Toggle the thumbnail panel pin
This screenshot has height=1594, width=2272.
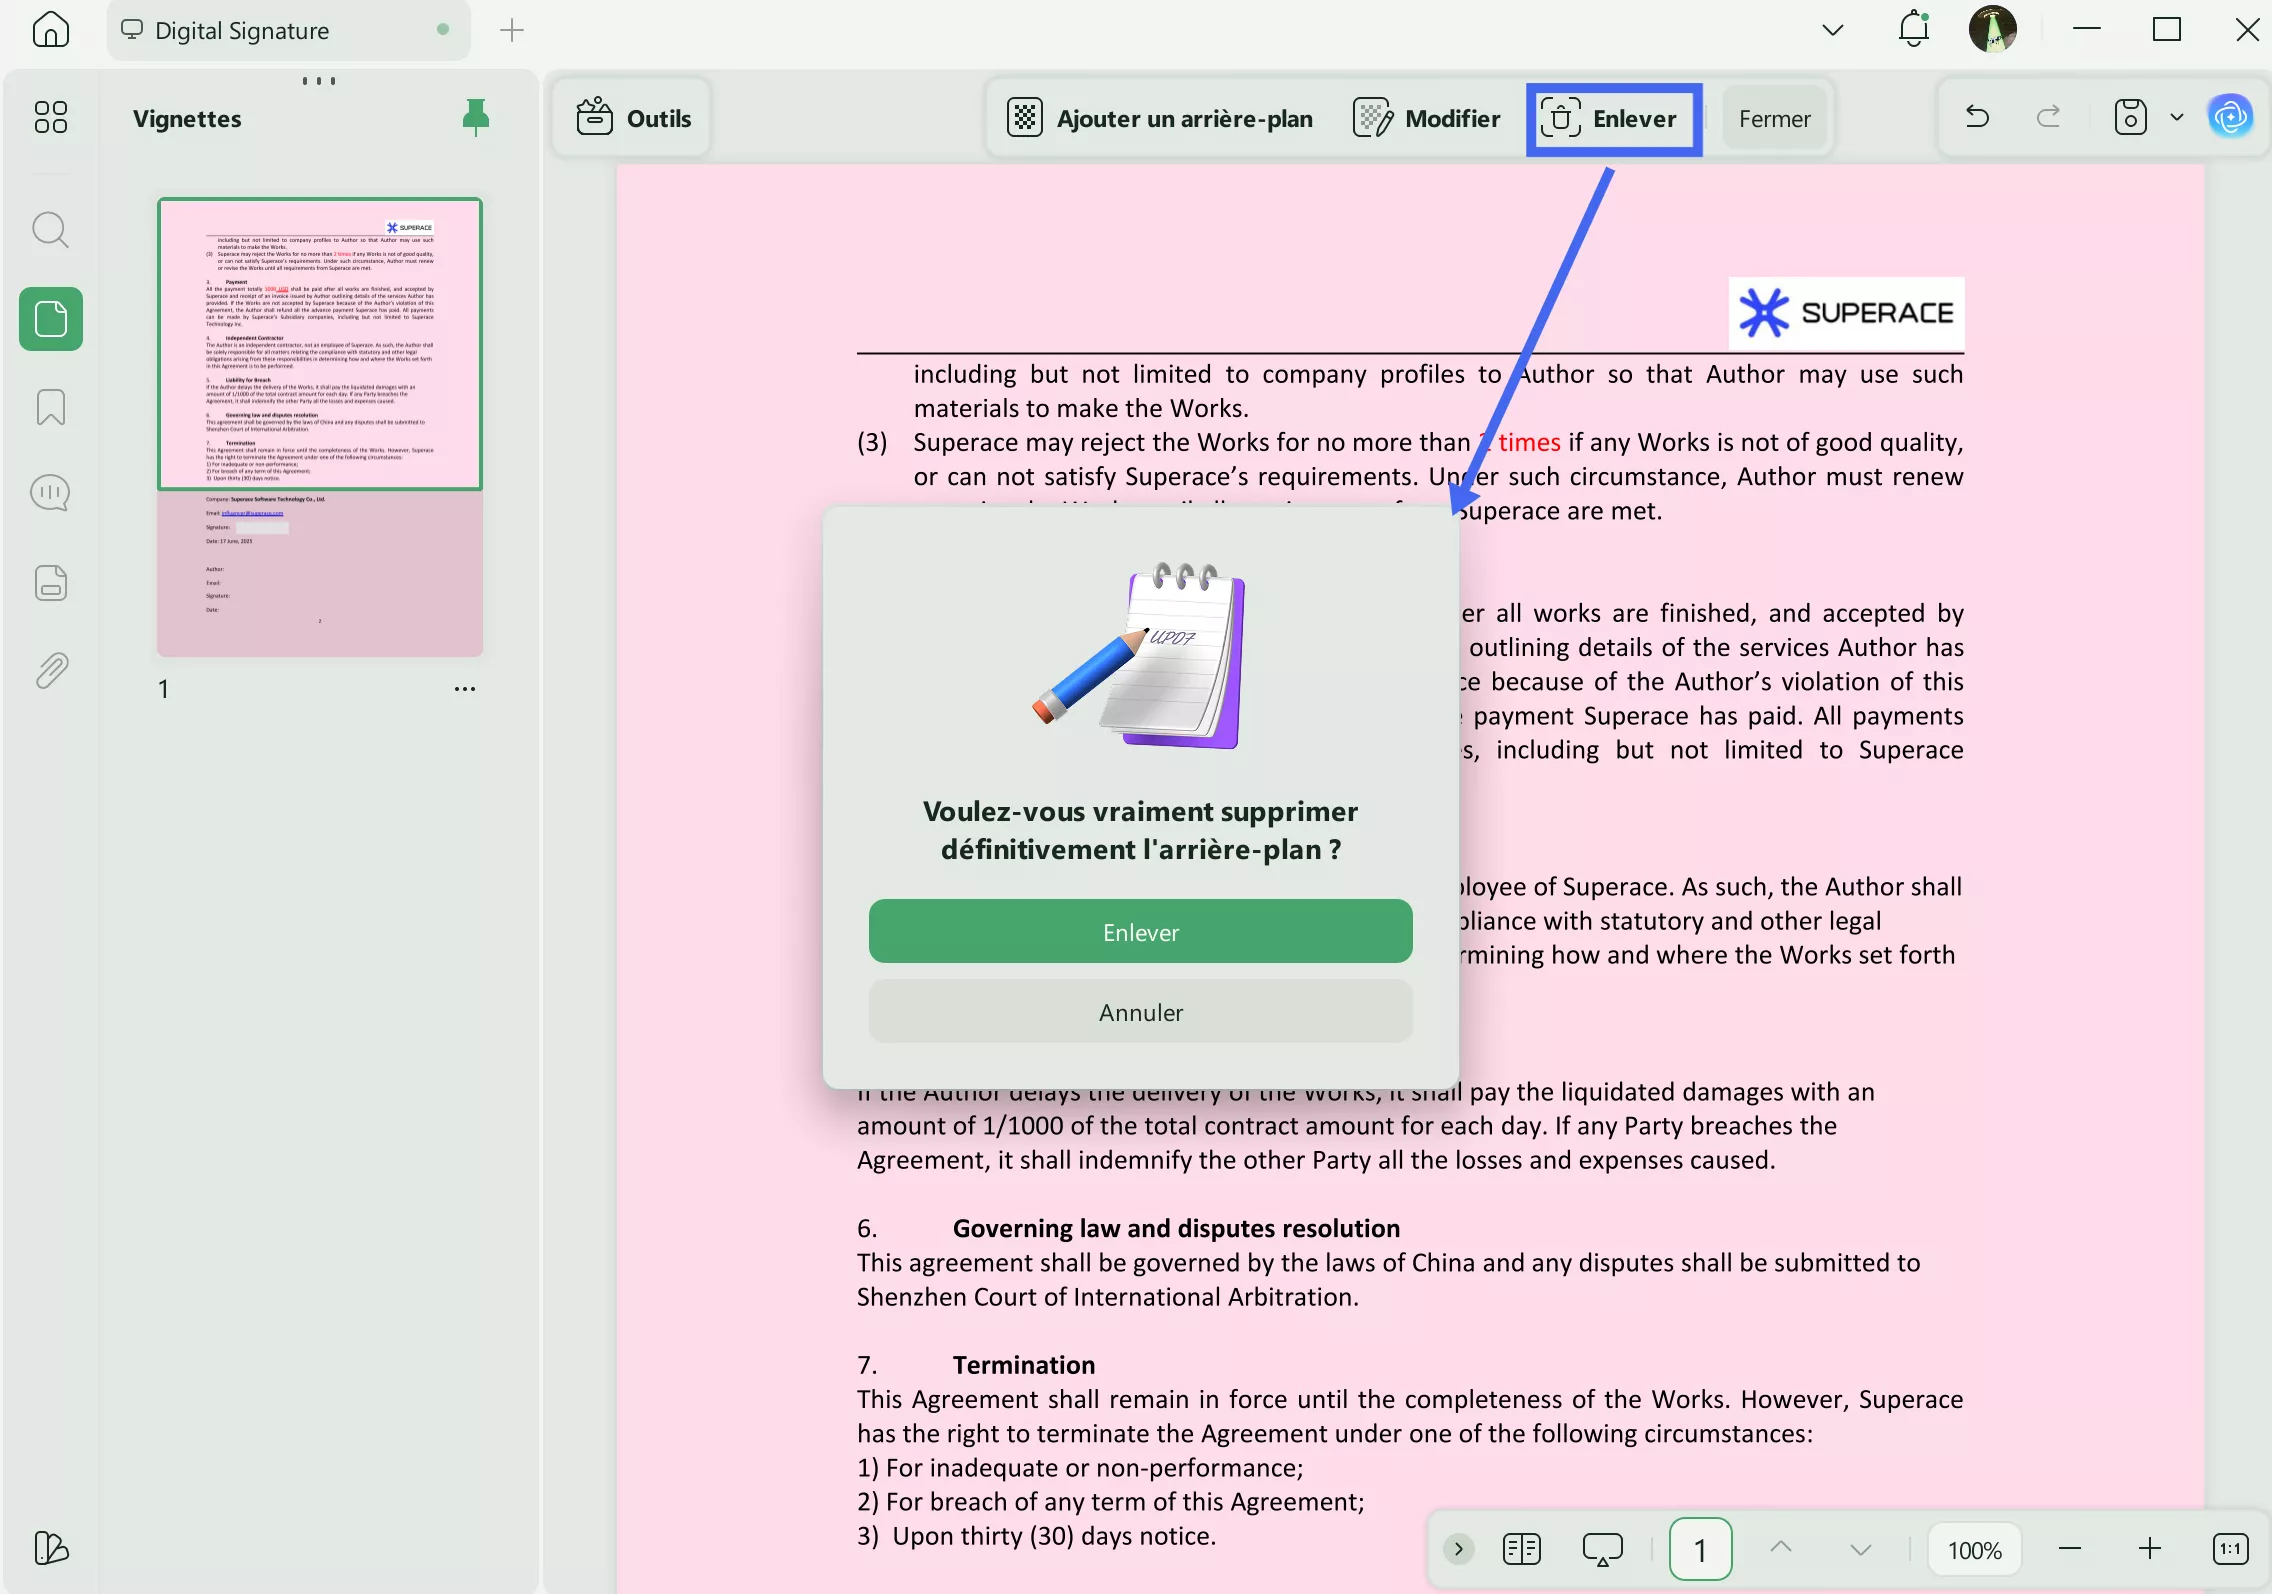tap(475, 117)
